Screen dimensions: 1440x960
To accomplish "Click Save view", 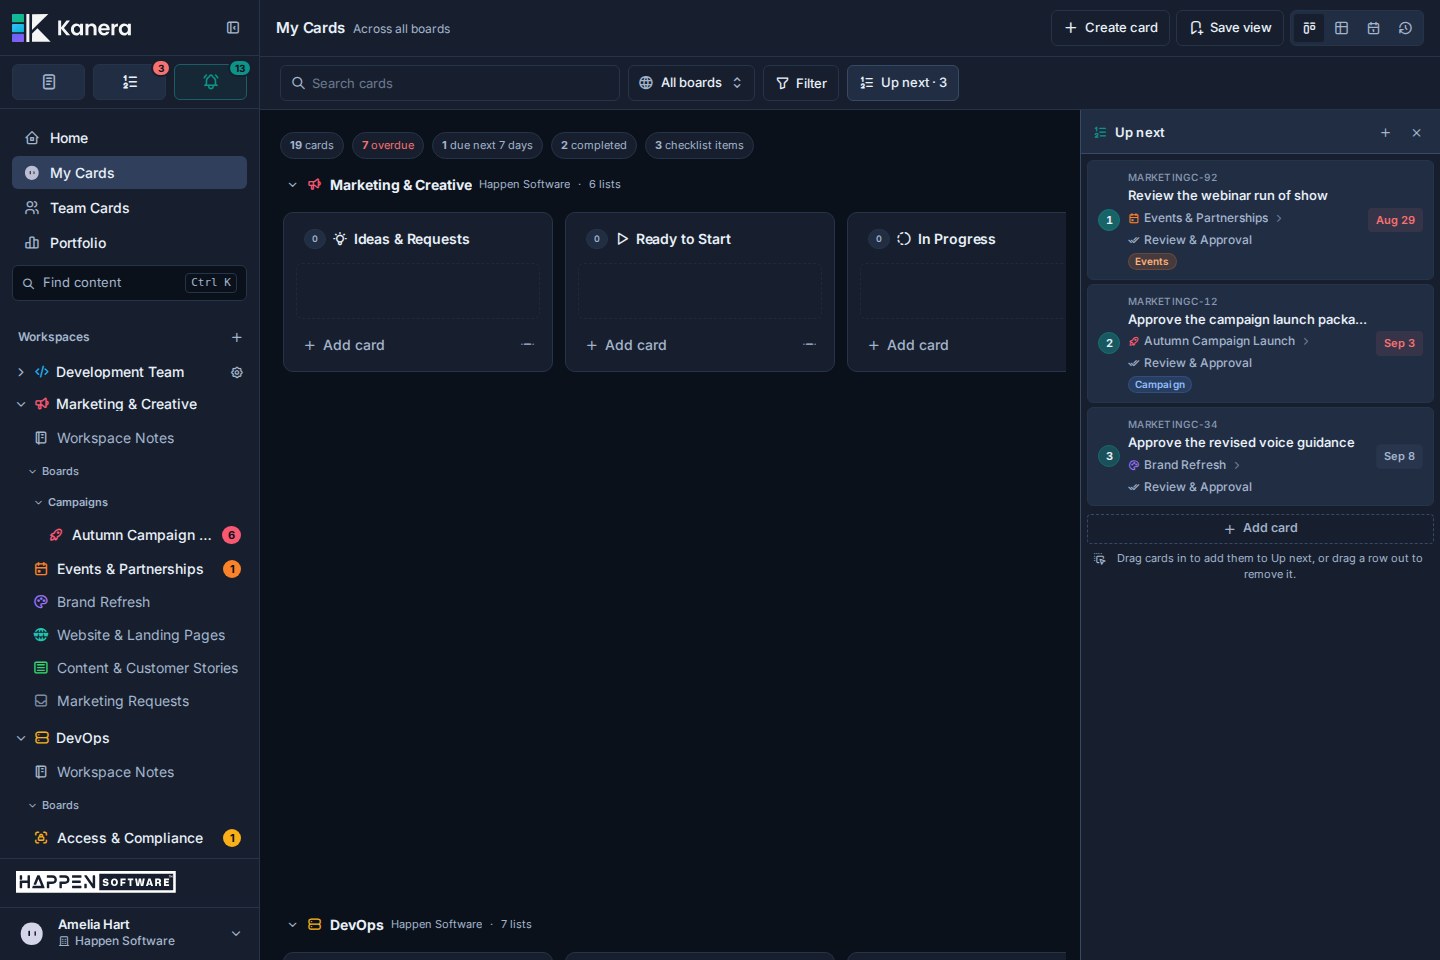I will [1230, 28].
